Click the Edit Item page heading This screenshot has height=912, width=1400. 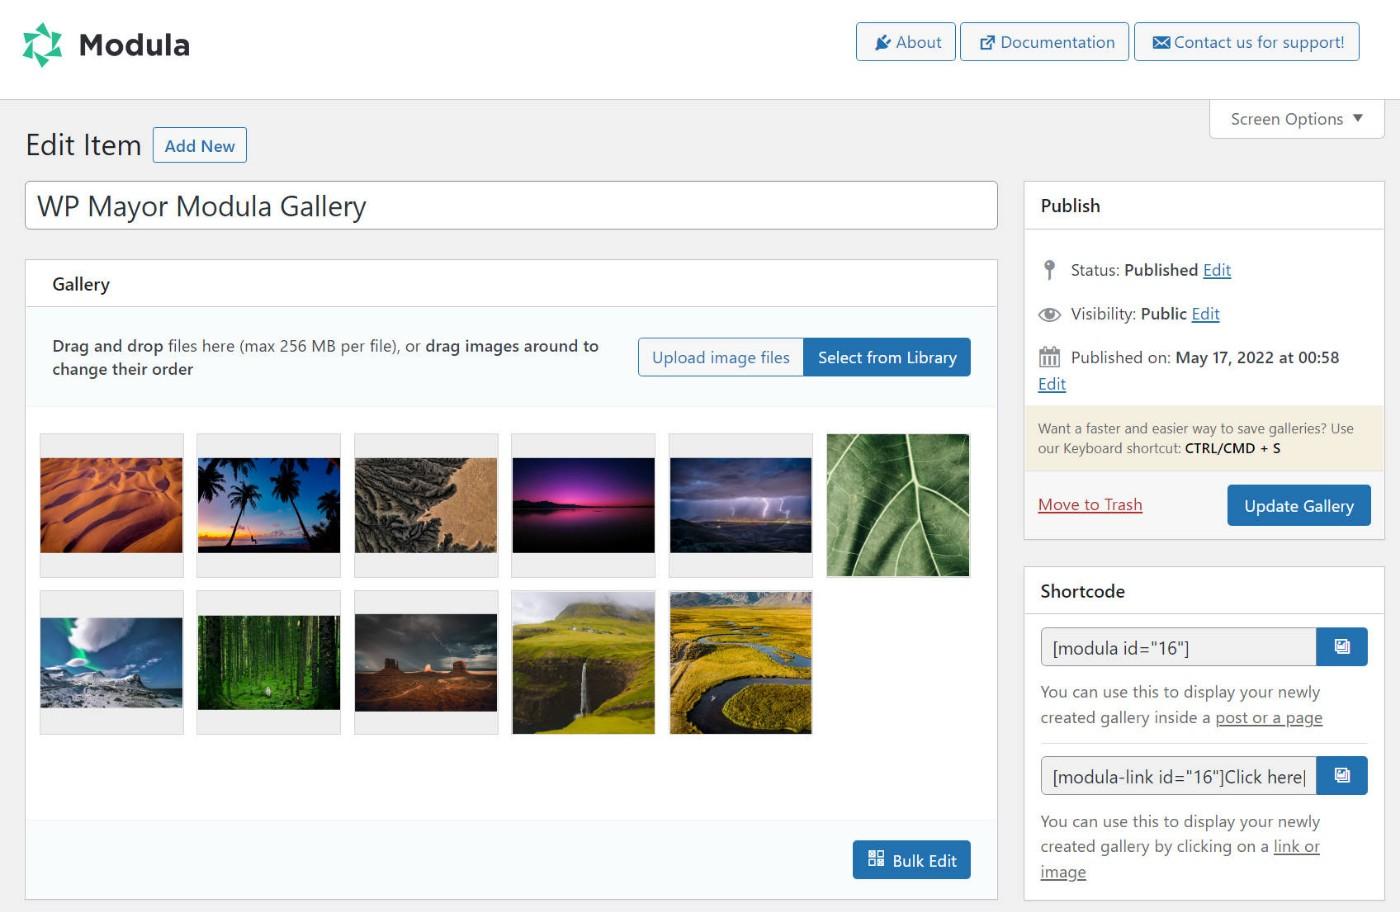pyautogui.click(x=83, y=145)
